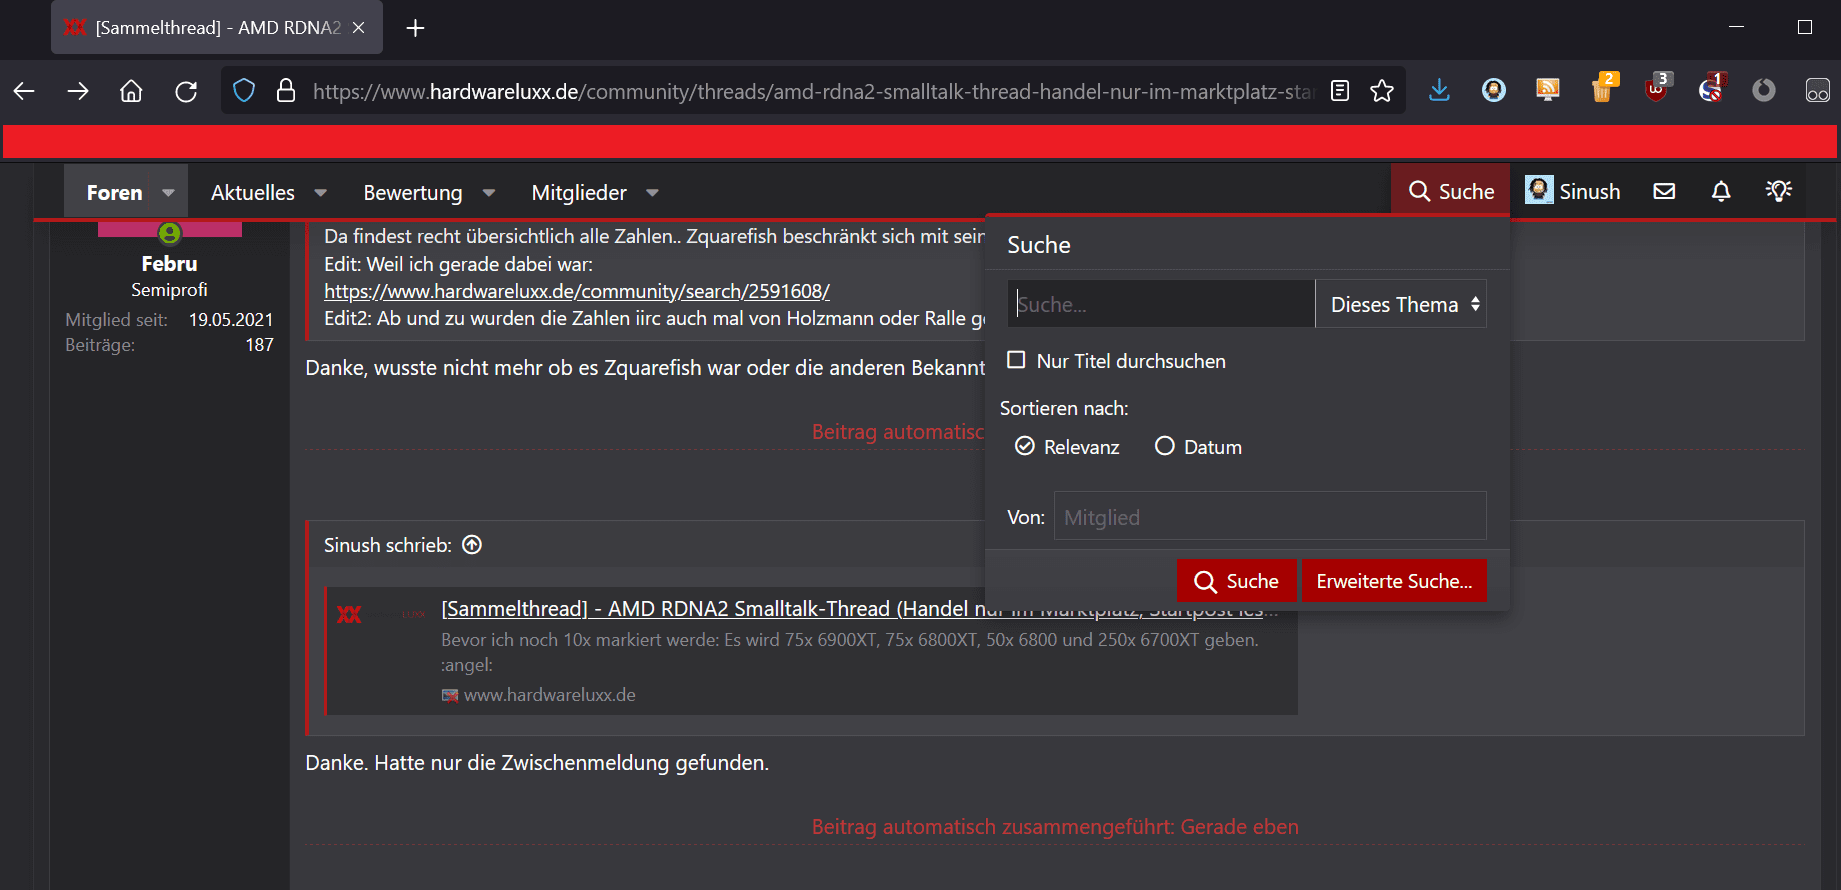Open the Sinush user account menu

tap(1572, 191)
